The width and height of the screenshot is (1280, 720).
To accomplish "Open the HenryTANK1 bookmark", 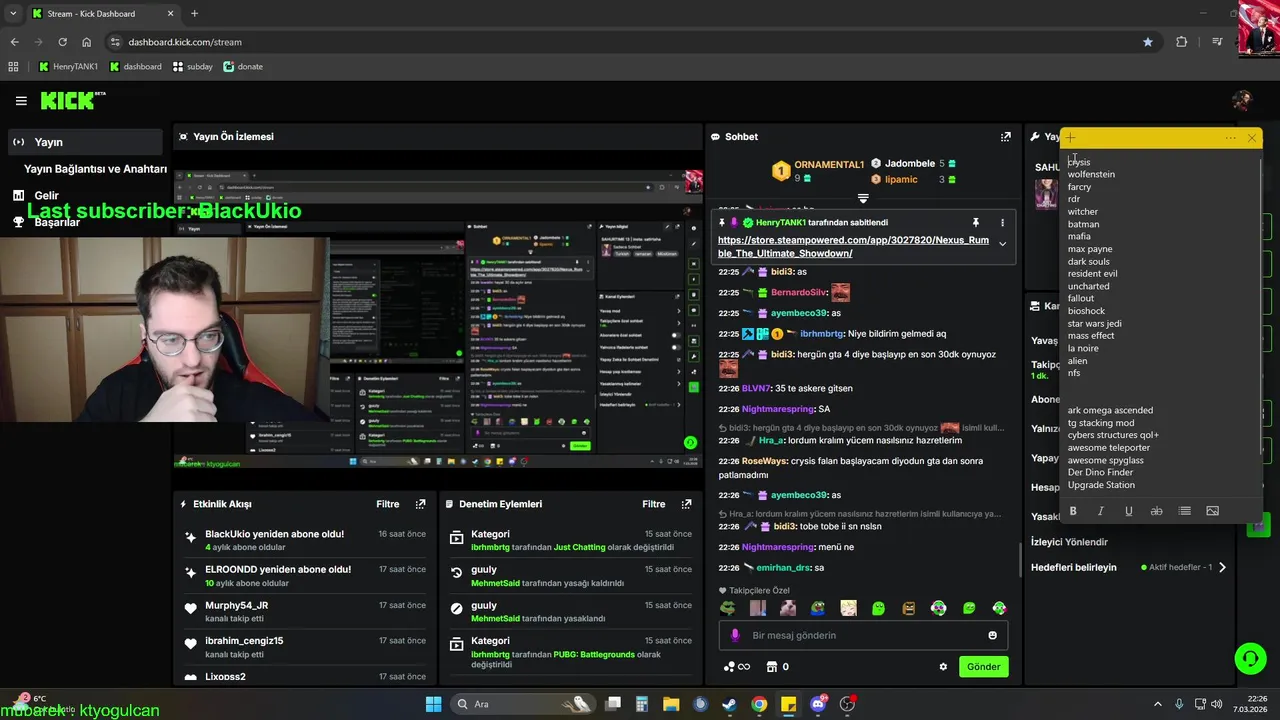I will 68,67.
